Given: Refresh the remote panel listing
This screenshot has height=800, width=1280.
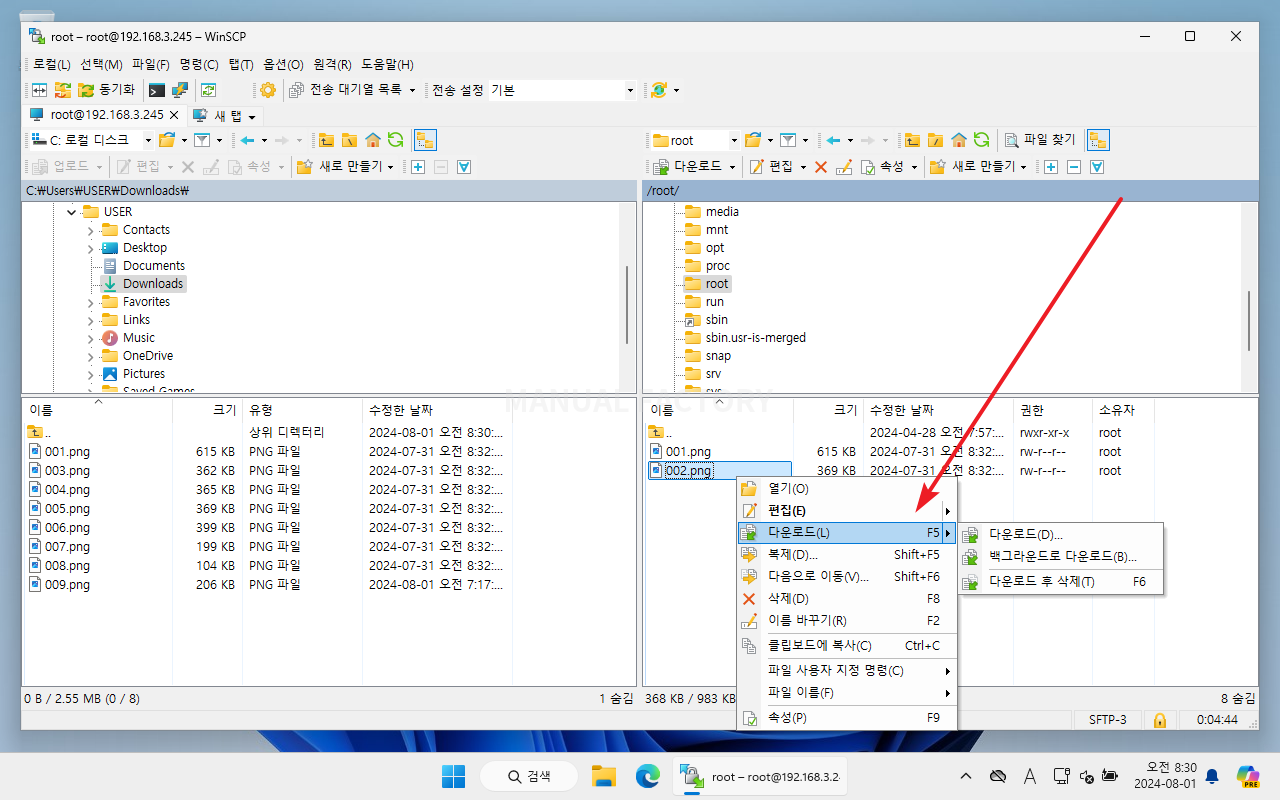Looking at the screenshot, I should pyautogui.click(x=982, y=140).
